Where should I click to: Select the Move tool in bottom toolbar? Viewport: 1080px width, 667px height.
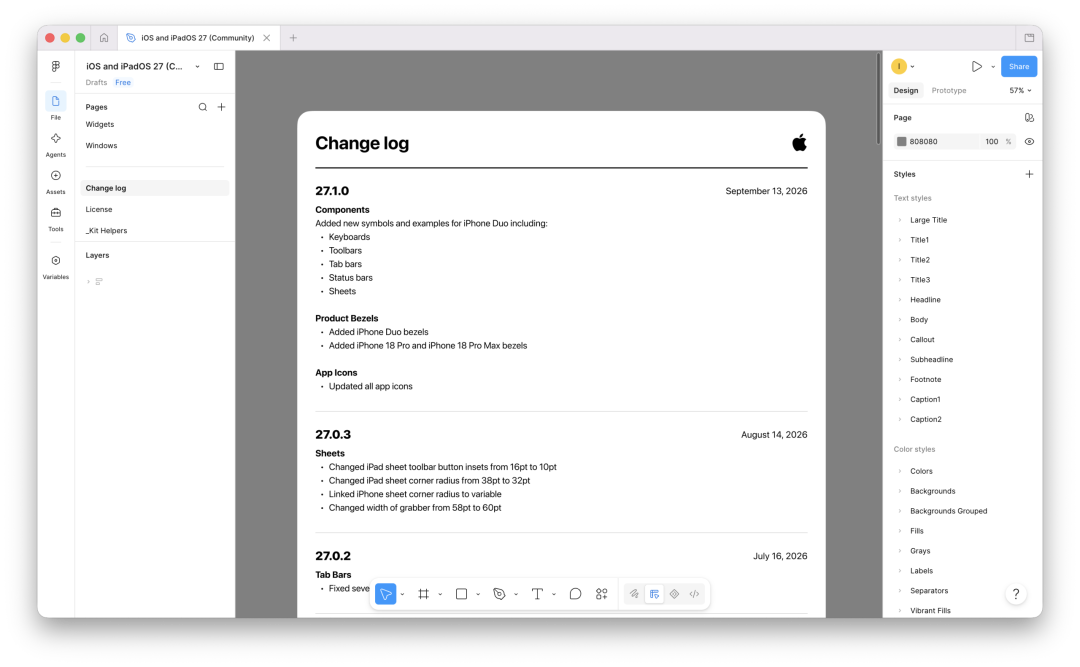click(x=386, y=594)
